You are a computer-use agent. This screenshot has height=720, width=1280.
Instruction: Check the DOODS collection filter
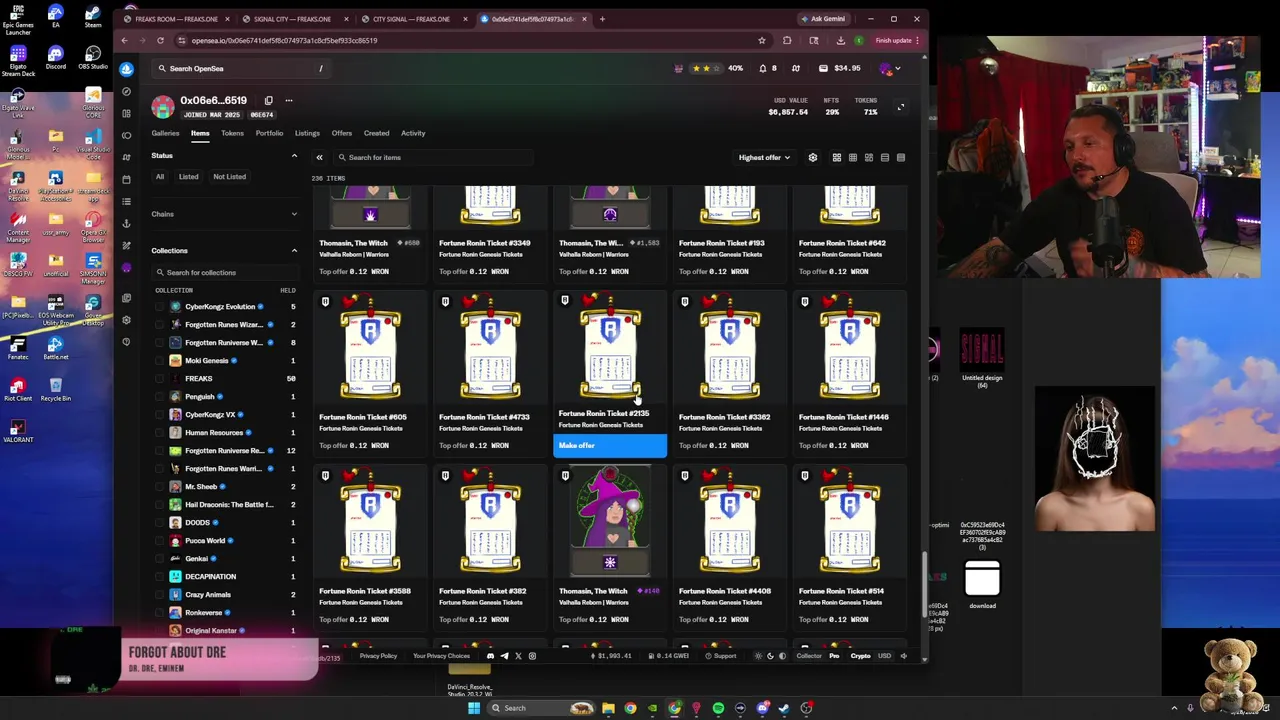(x=160, y=523)
